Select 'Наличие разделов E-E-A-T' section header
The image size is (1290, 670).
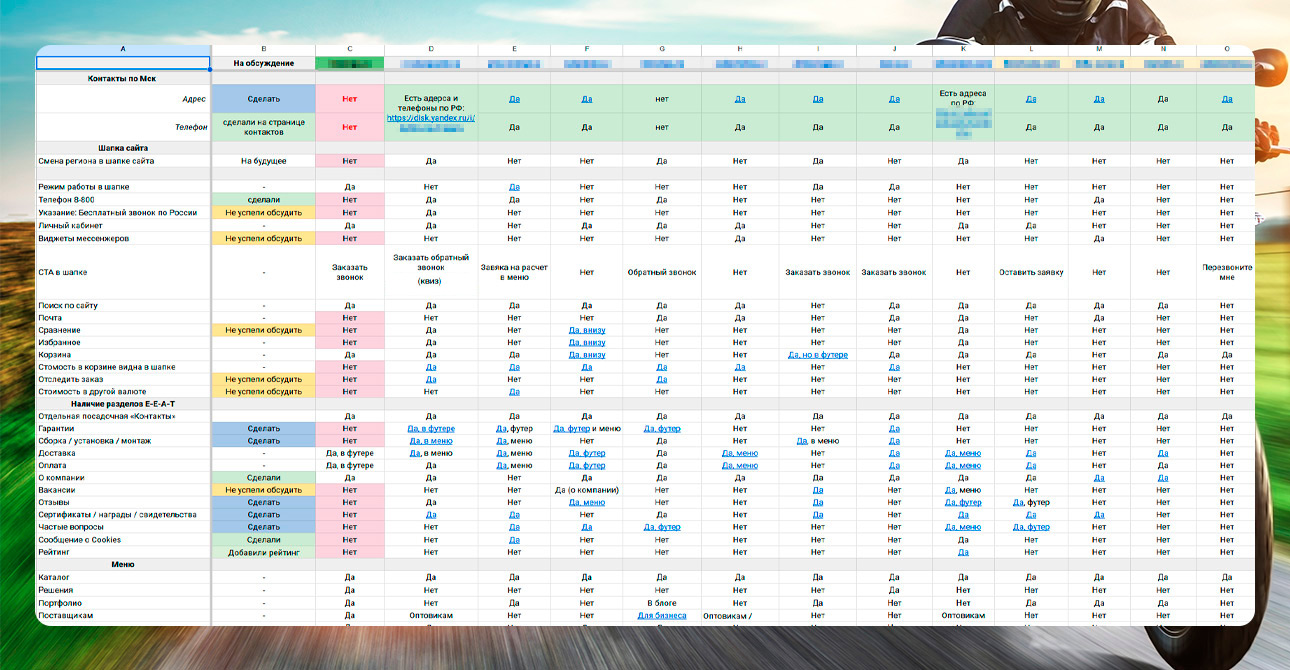pos(123,403)
